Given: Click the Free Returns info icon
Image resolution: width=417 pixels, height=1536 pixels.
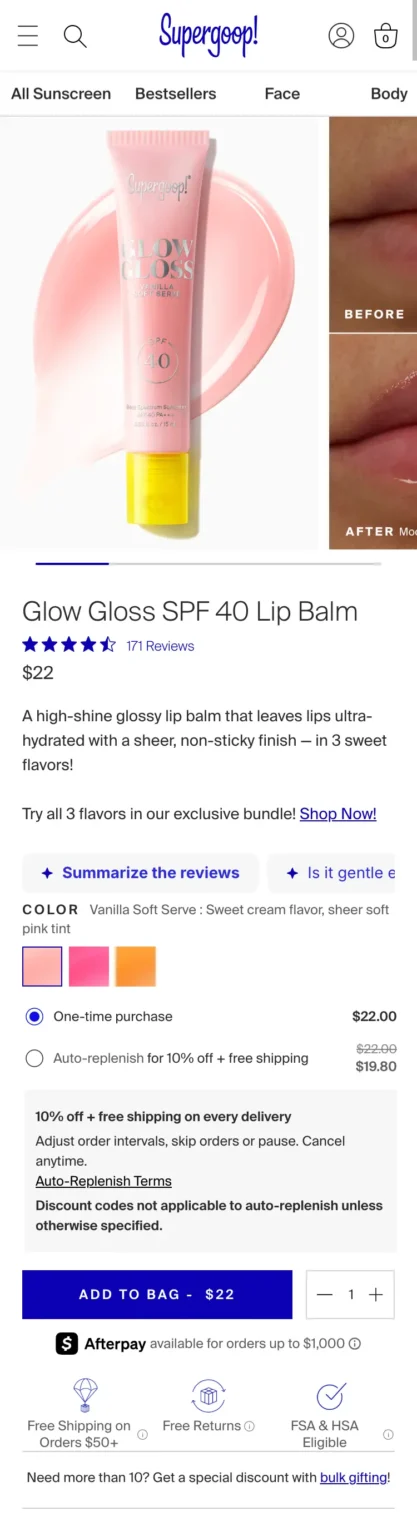Looking at the screenshot, I should click(249, 1426).
